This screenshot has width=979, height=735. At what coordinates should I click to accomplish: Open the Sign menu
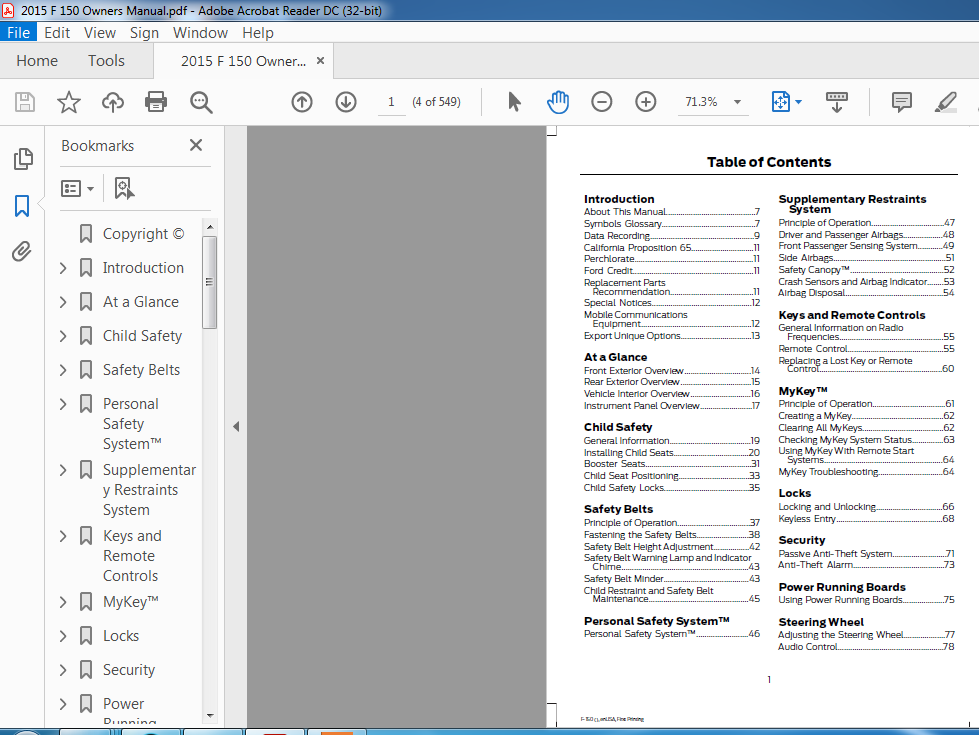coord(144,32)
